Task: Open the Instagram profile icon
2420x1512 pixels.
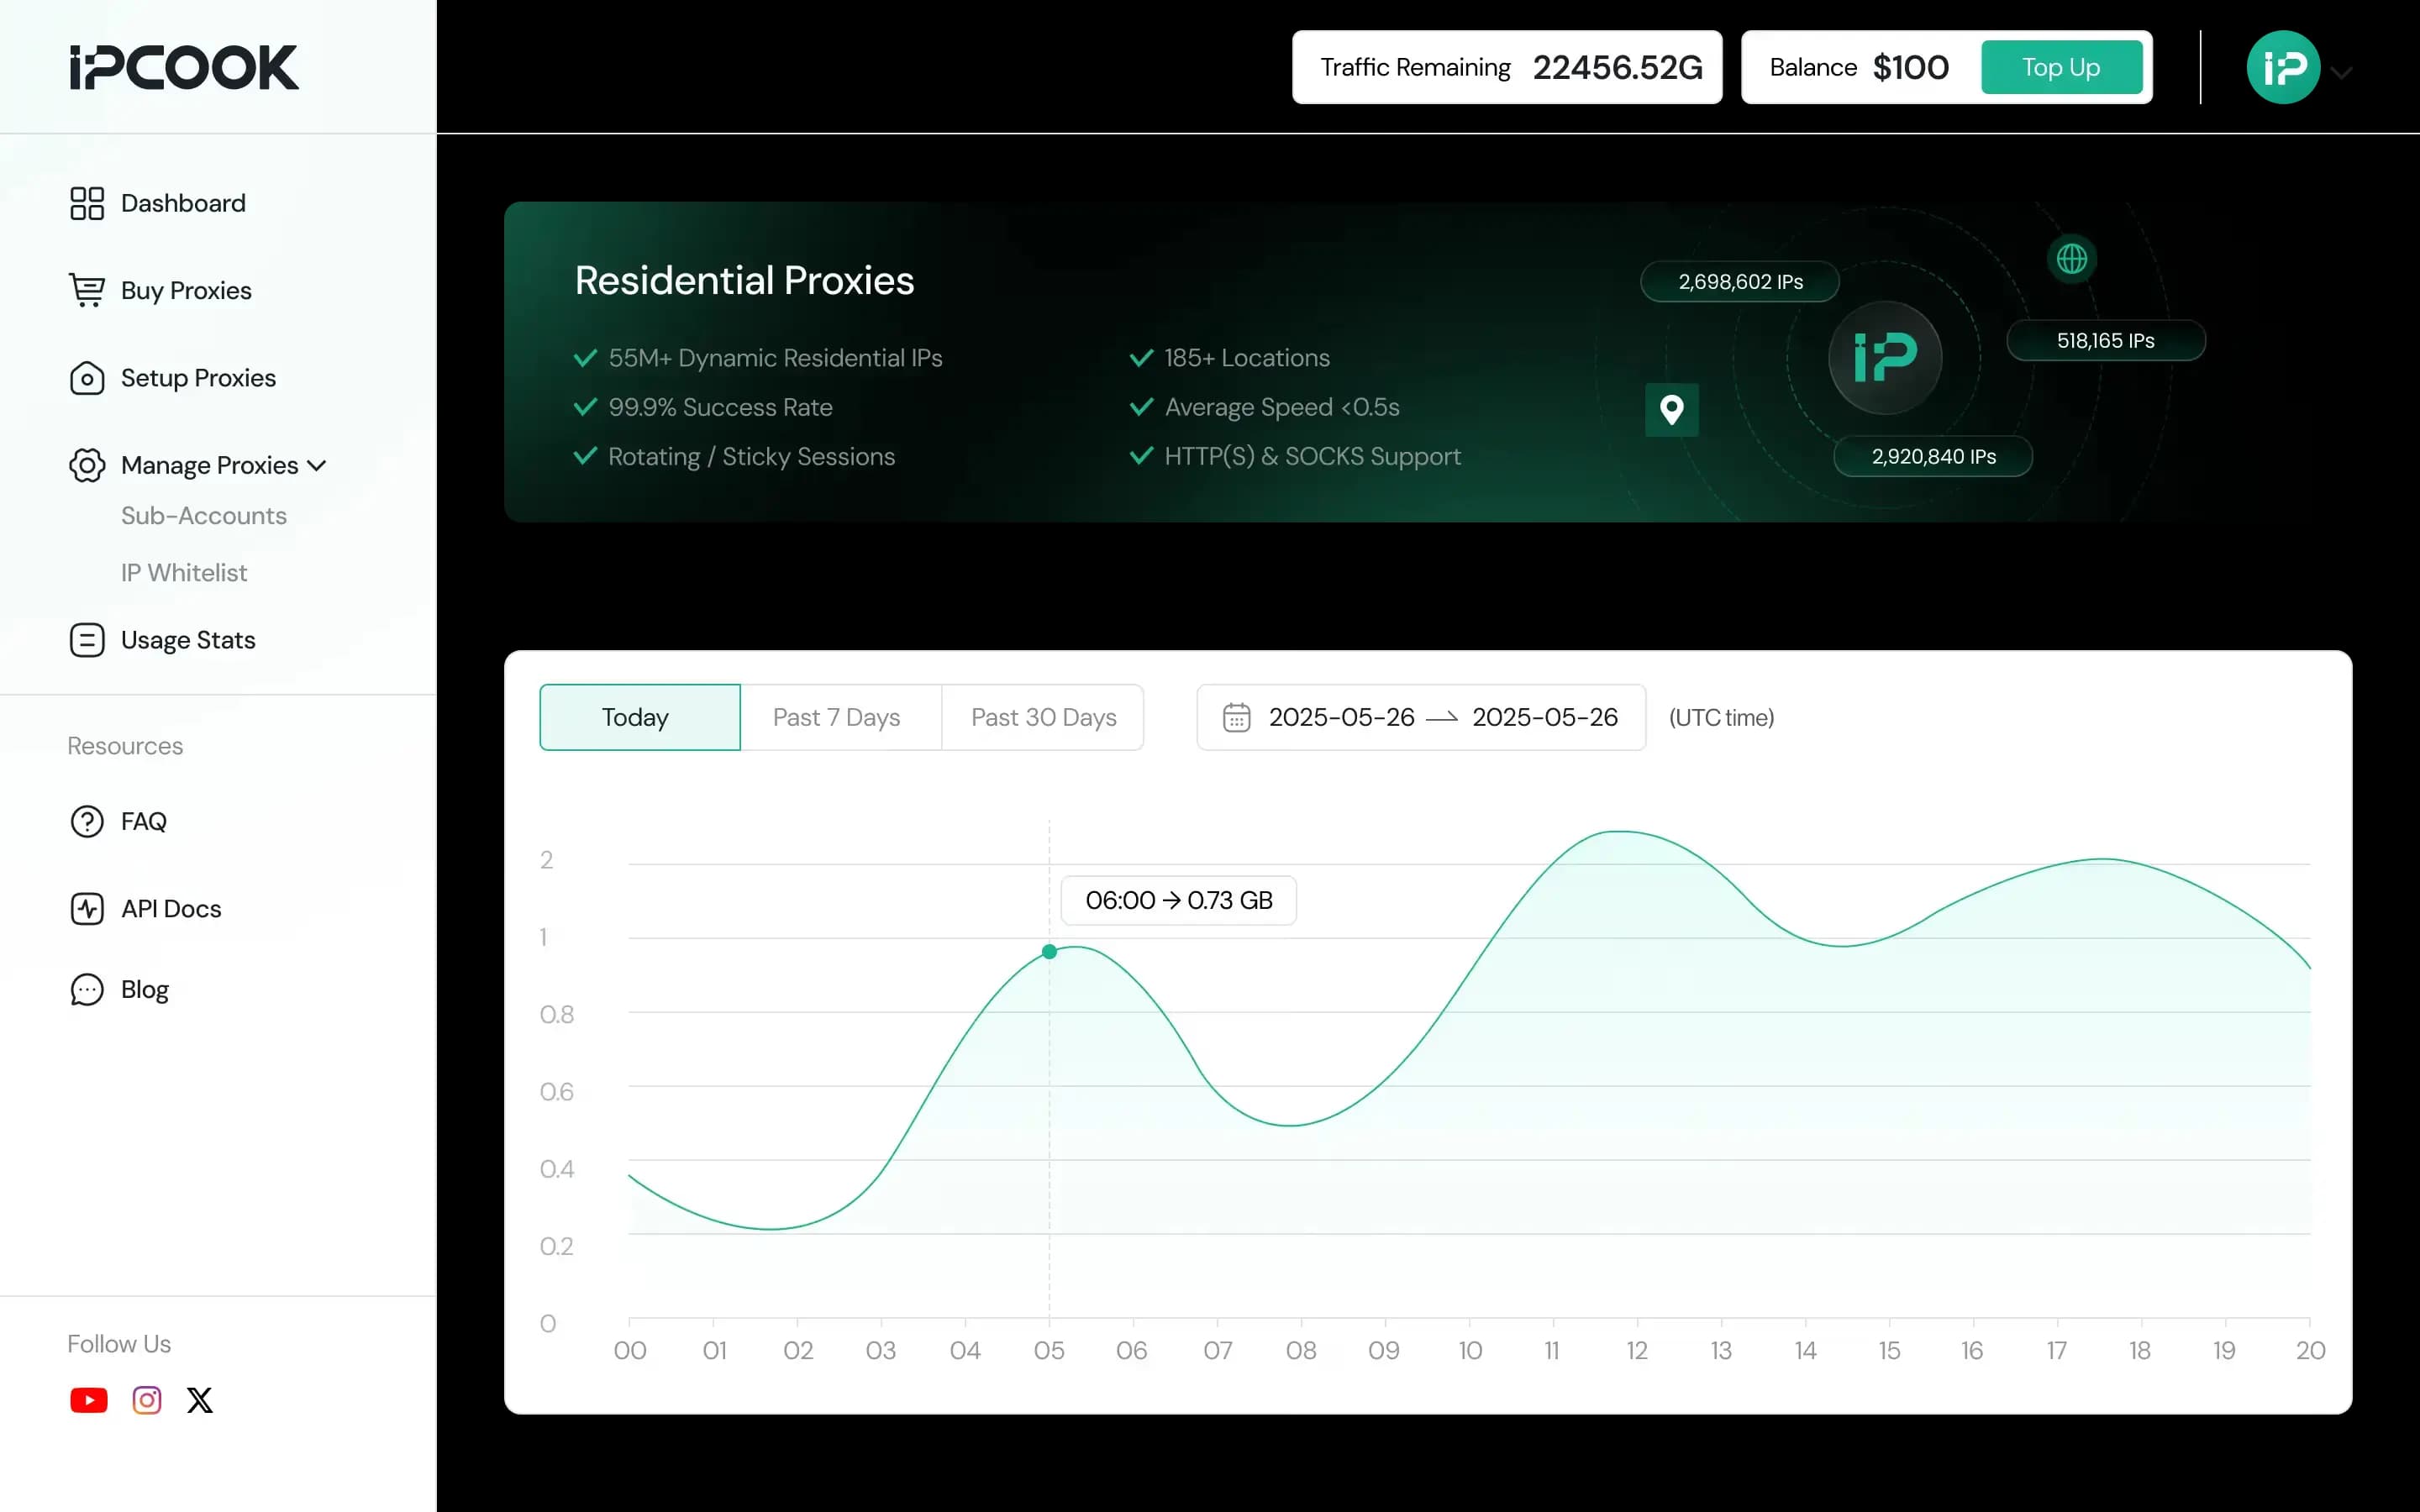Action: (146, 1400)
